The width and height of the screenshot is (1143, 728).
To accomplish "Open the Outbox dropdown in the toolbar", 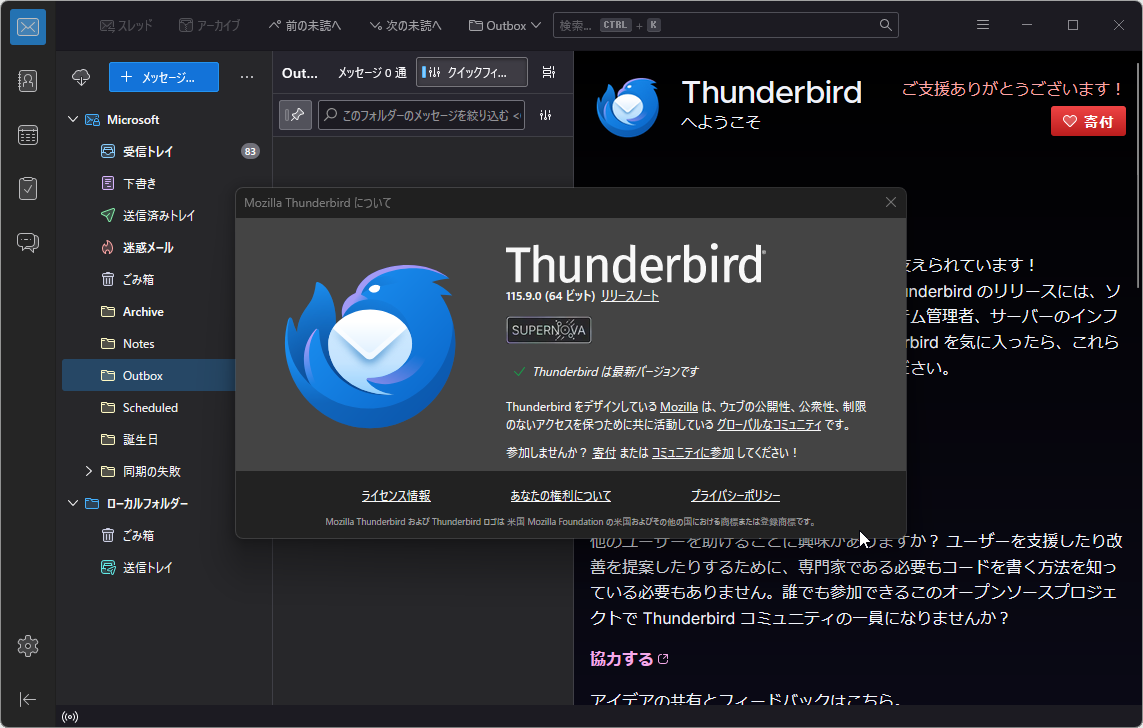I will (x=504, y=24).
